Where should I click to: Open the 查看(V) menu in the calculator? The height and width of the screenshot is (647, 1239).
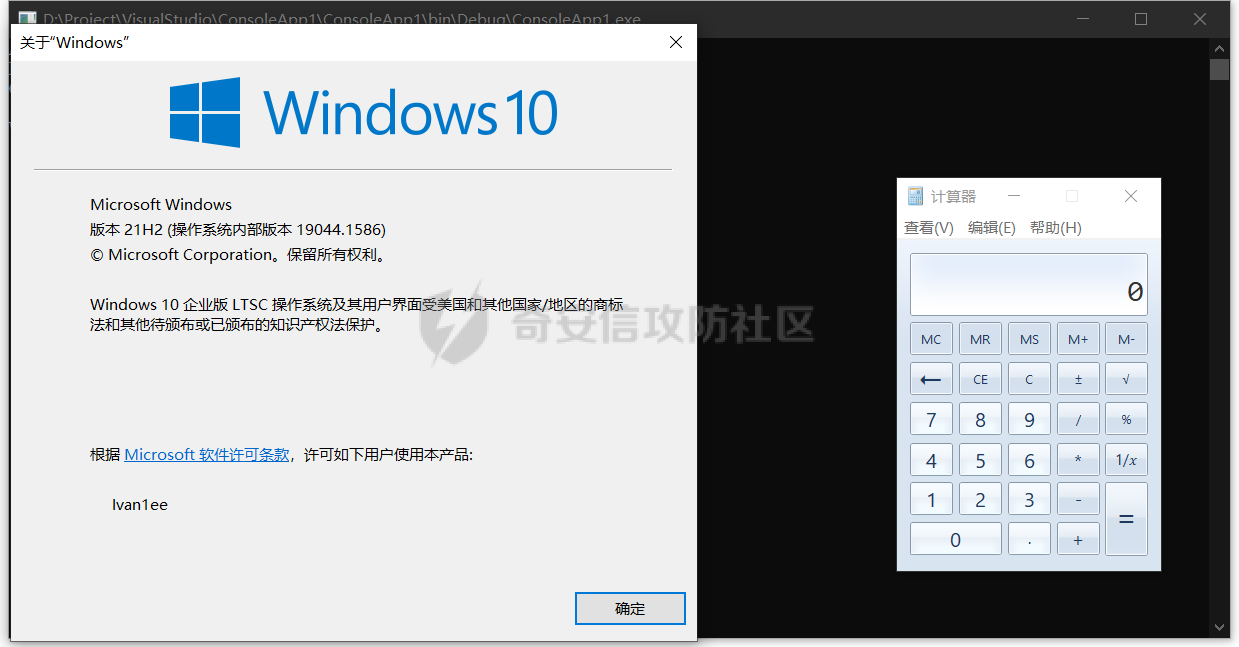click(x=929, y=228)
